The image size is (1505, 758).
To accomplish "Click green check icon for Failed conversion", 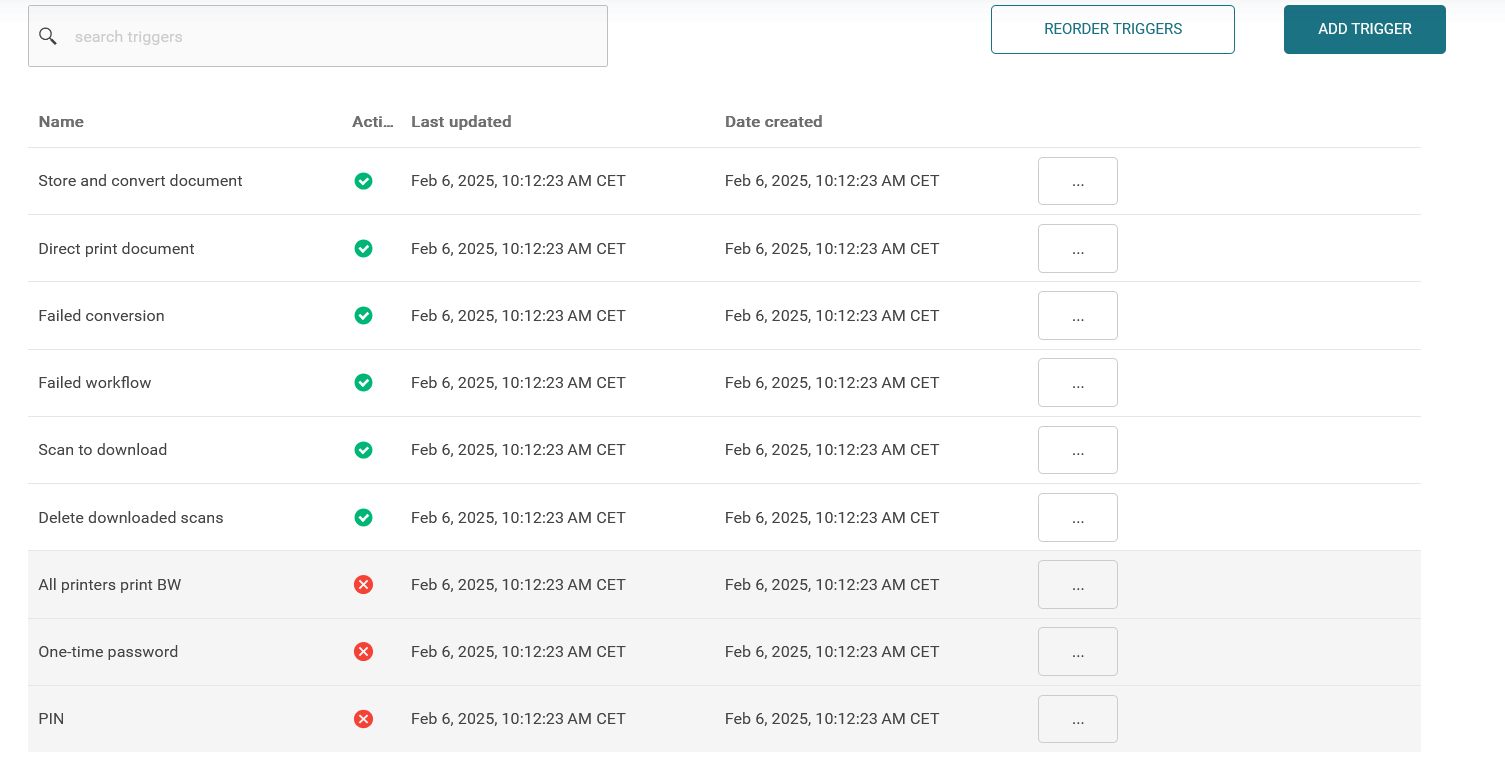I will (x=363, y=315).
